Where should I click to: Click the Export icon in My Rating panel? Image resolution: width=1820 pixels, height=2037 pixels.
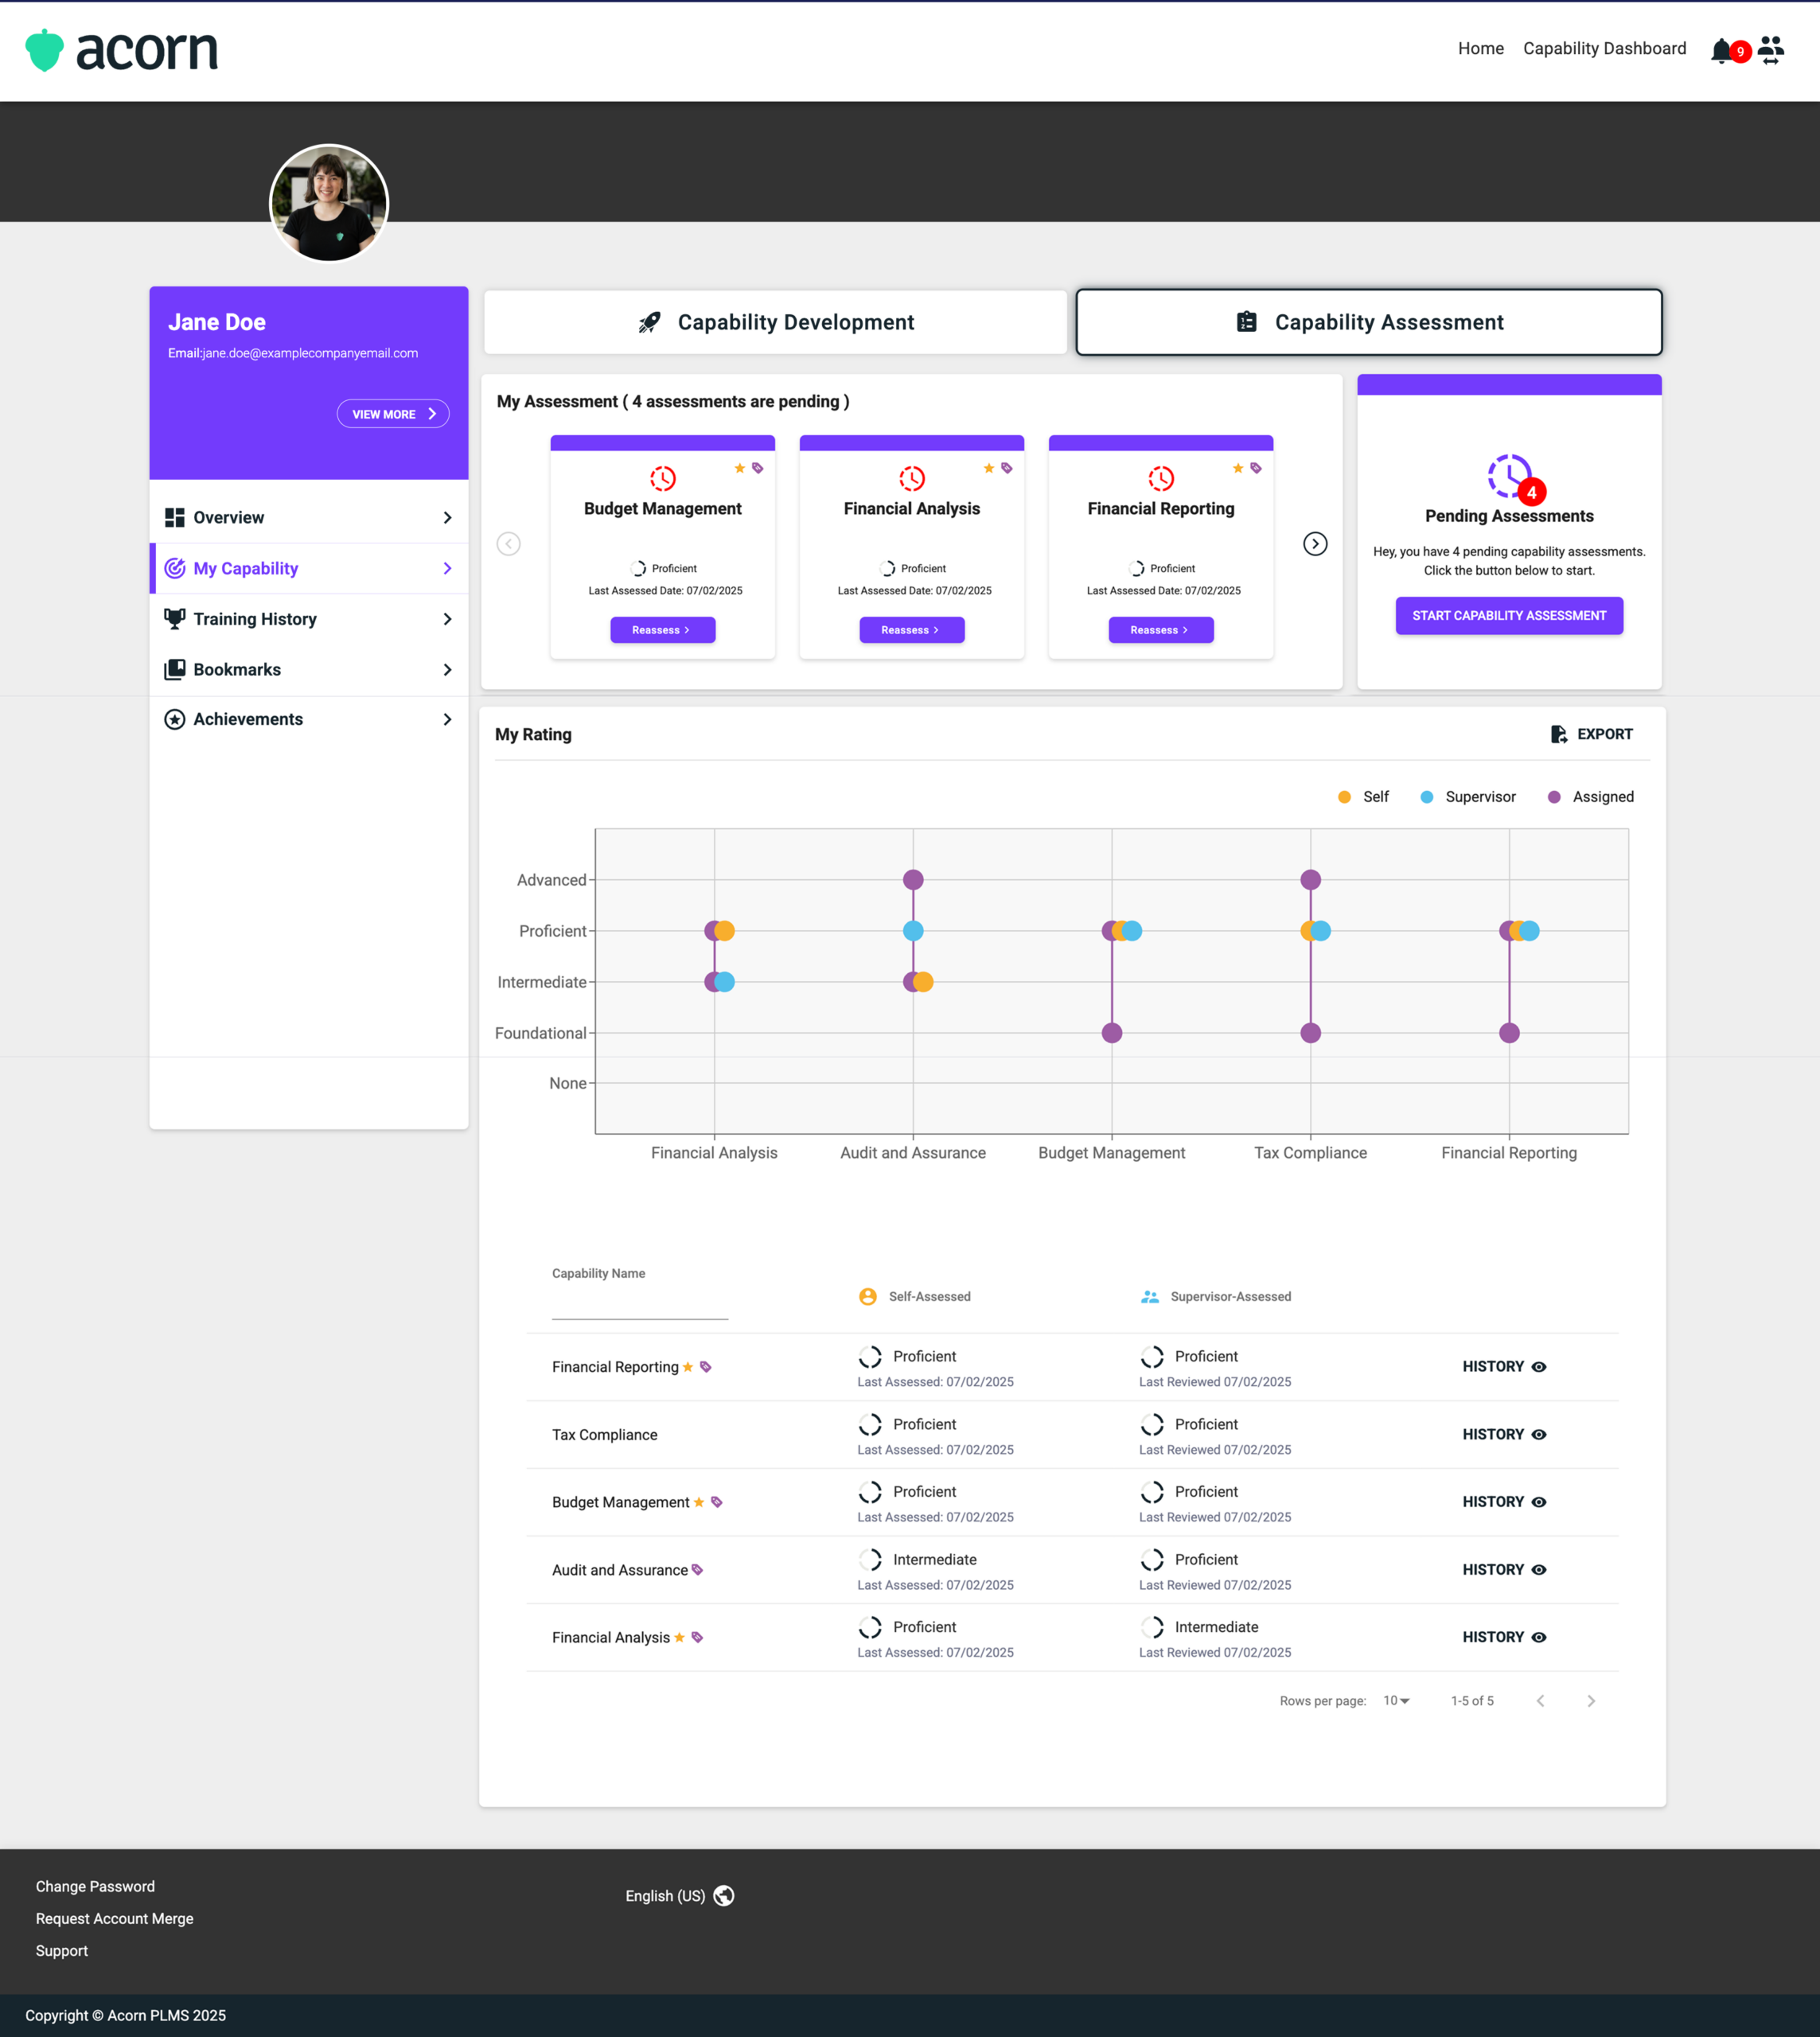pos(1560,734)
